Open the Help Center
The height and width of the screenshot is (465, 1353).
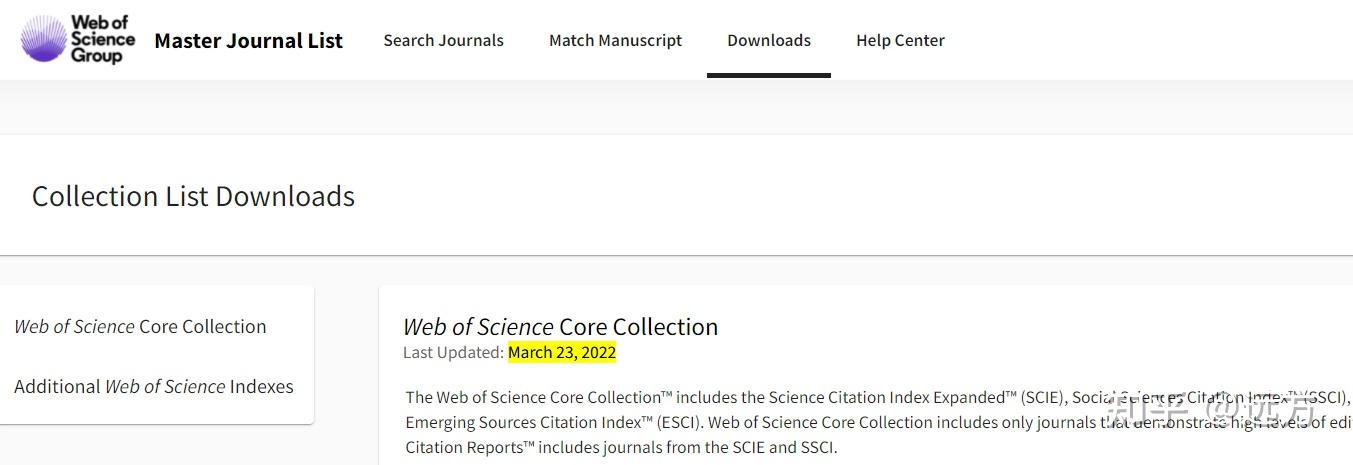(x=900, y=41)
